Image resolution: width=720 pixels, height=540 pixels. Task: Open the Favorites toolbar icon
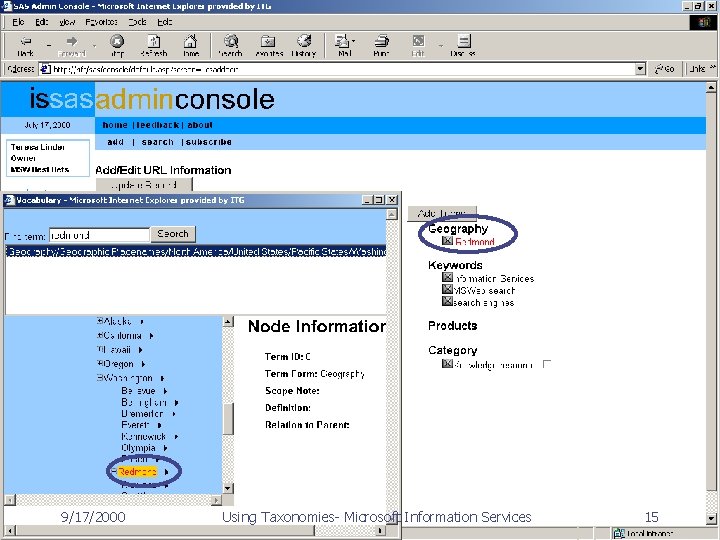coord(269,45)
